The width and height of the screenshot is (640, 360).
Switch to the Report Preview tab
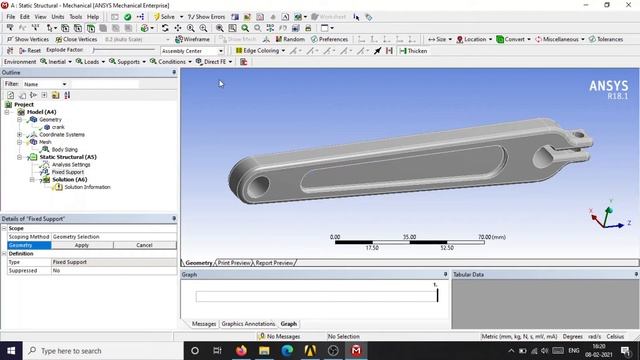point(274,263)
